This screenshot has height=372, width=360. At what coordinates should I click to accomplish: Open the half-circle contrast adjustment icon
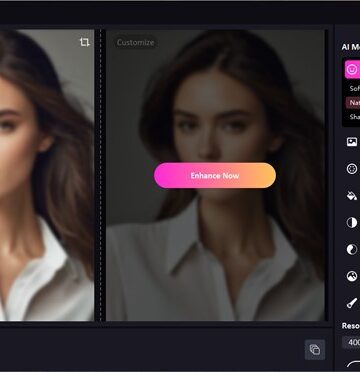352,223
